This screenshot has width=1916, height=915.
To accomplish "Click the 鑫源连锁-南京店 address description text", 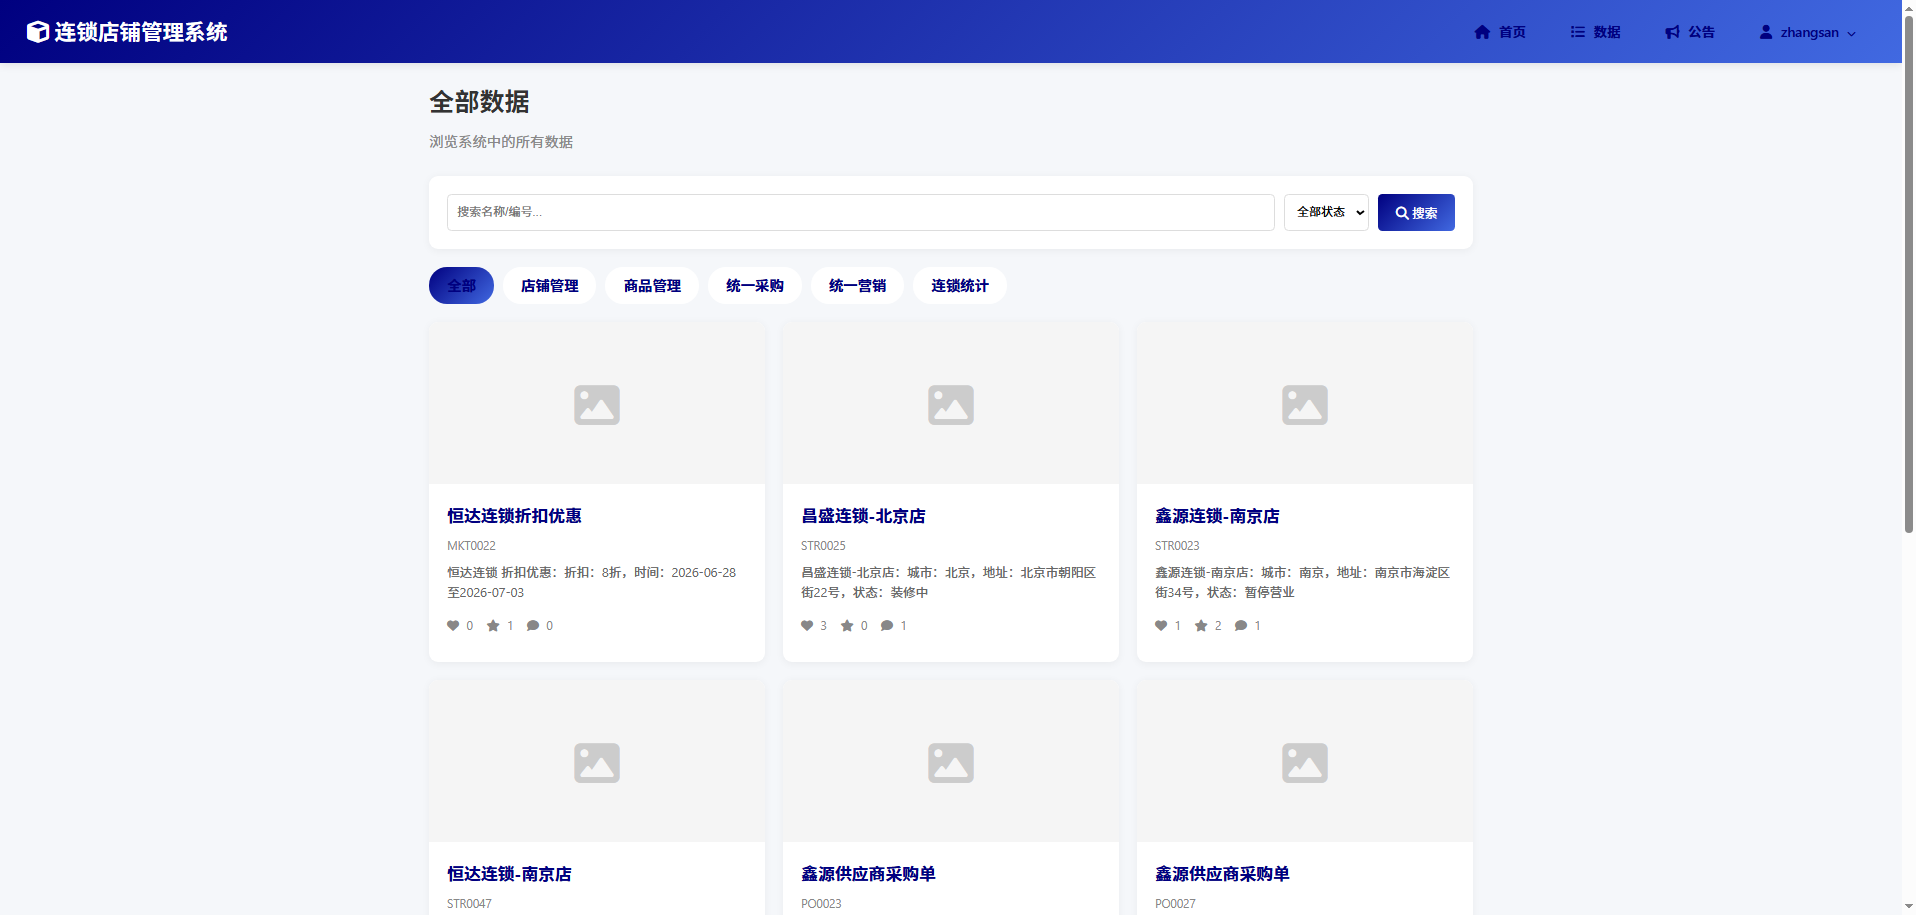I will (x=1302, y=583).
